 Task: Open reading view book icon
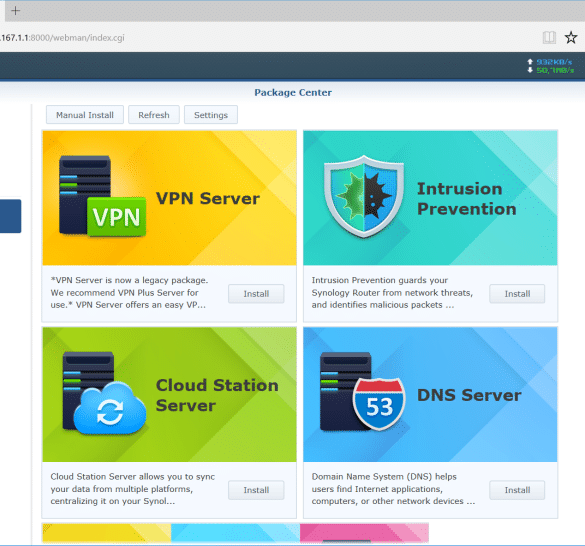click(x=549, y=37)
